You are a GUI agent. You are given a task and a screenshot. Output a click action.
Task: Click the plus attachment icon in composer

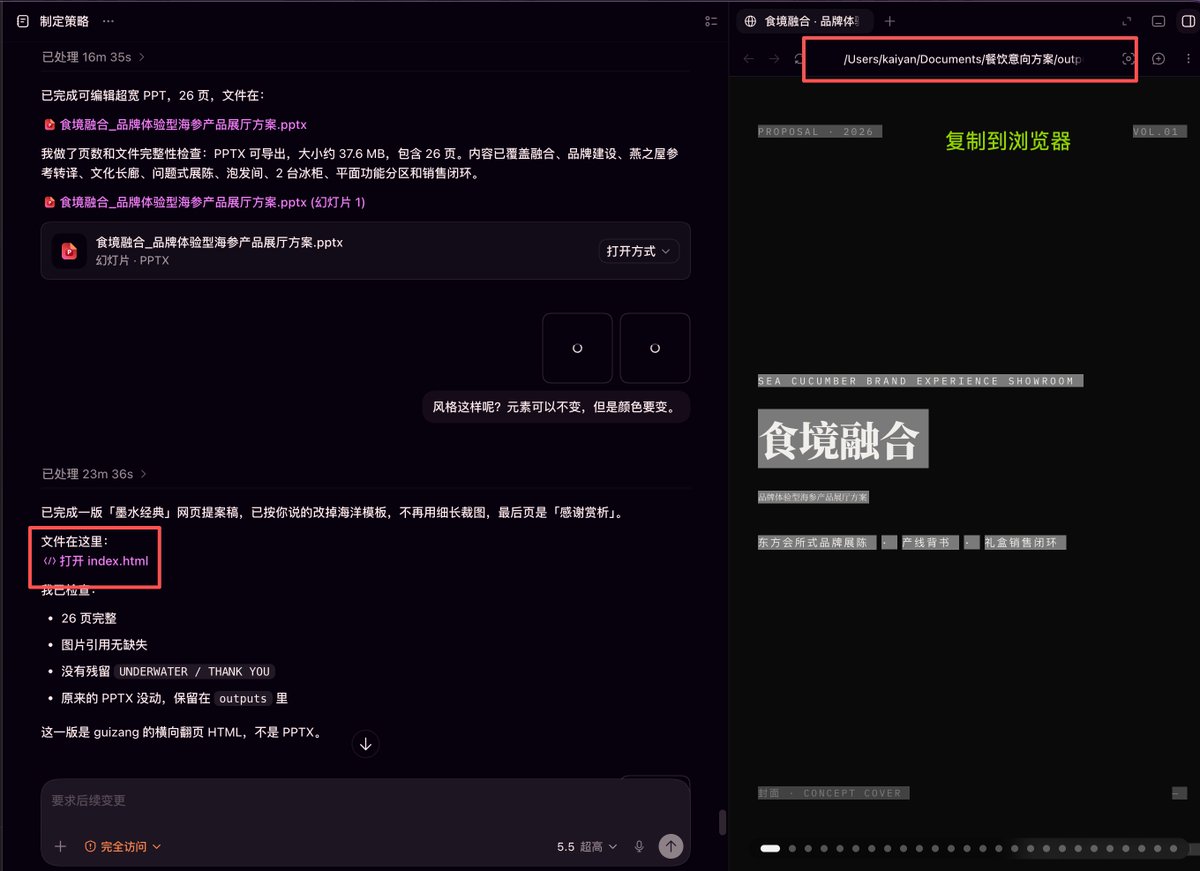coord(60,846)
